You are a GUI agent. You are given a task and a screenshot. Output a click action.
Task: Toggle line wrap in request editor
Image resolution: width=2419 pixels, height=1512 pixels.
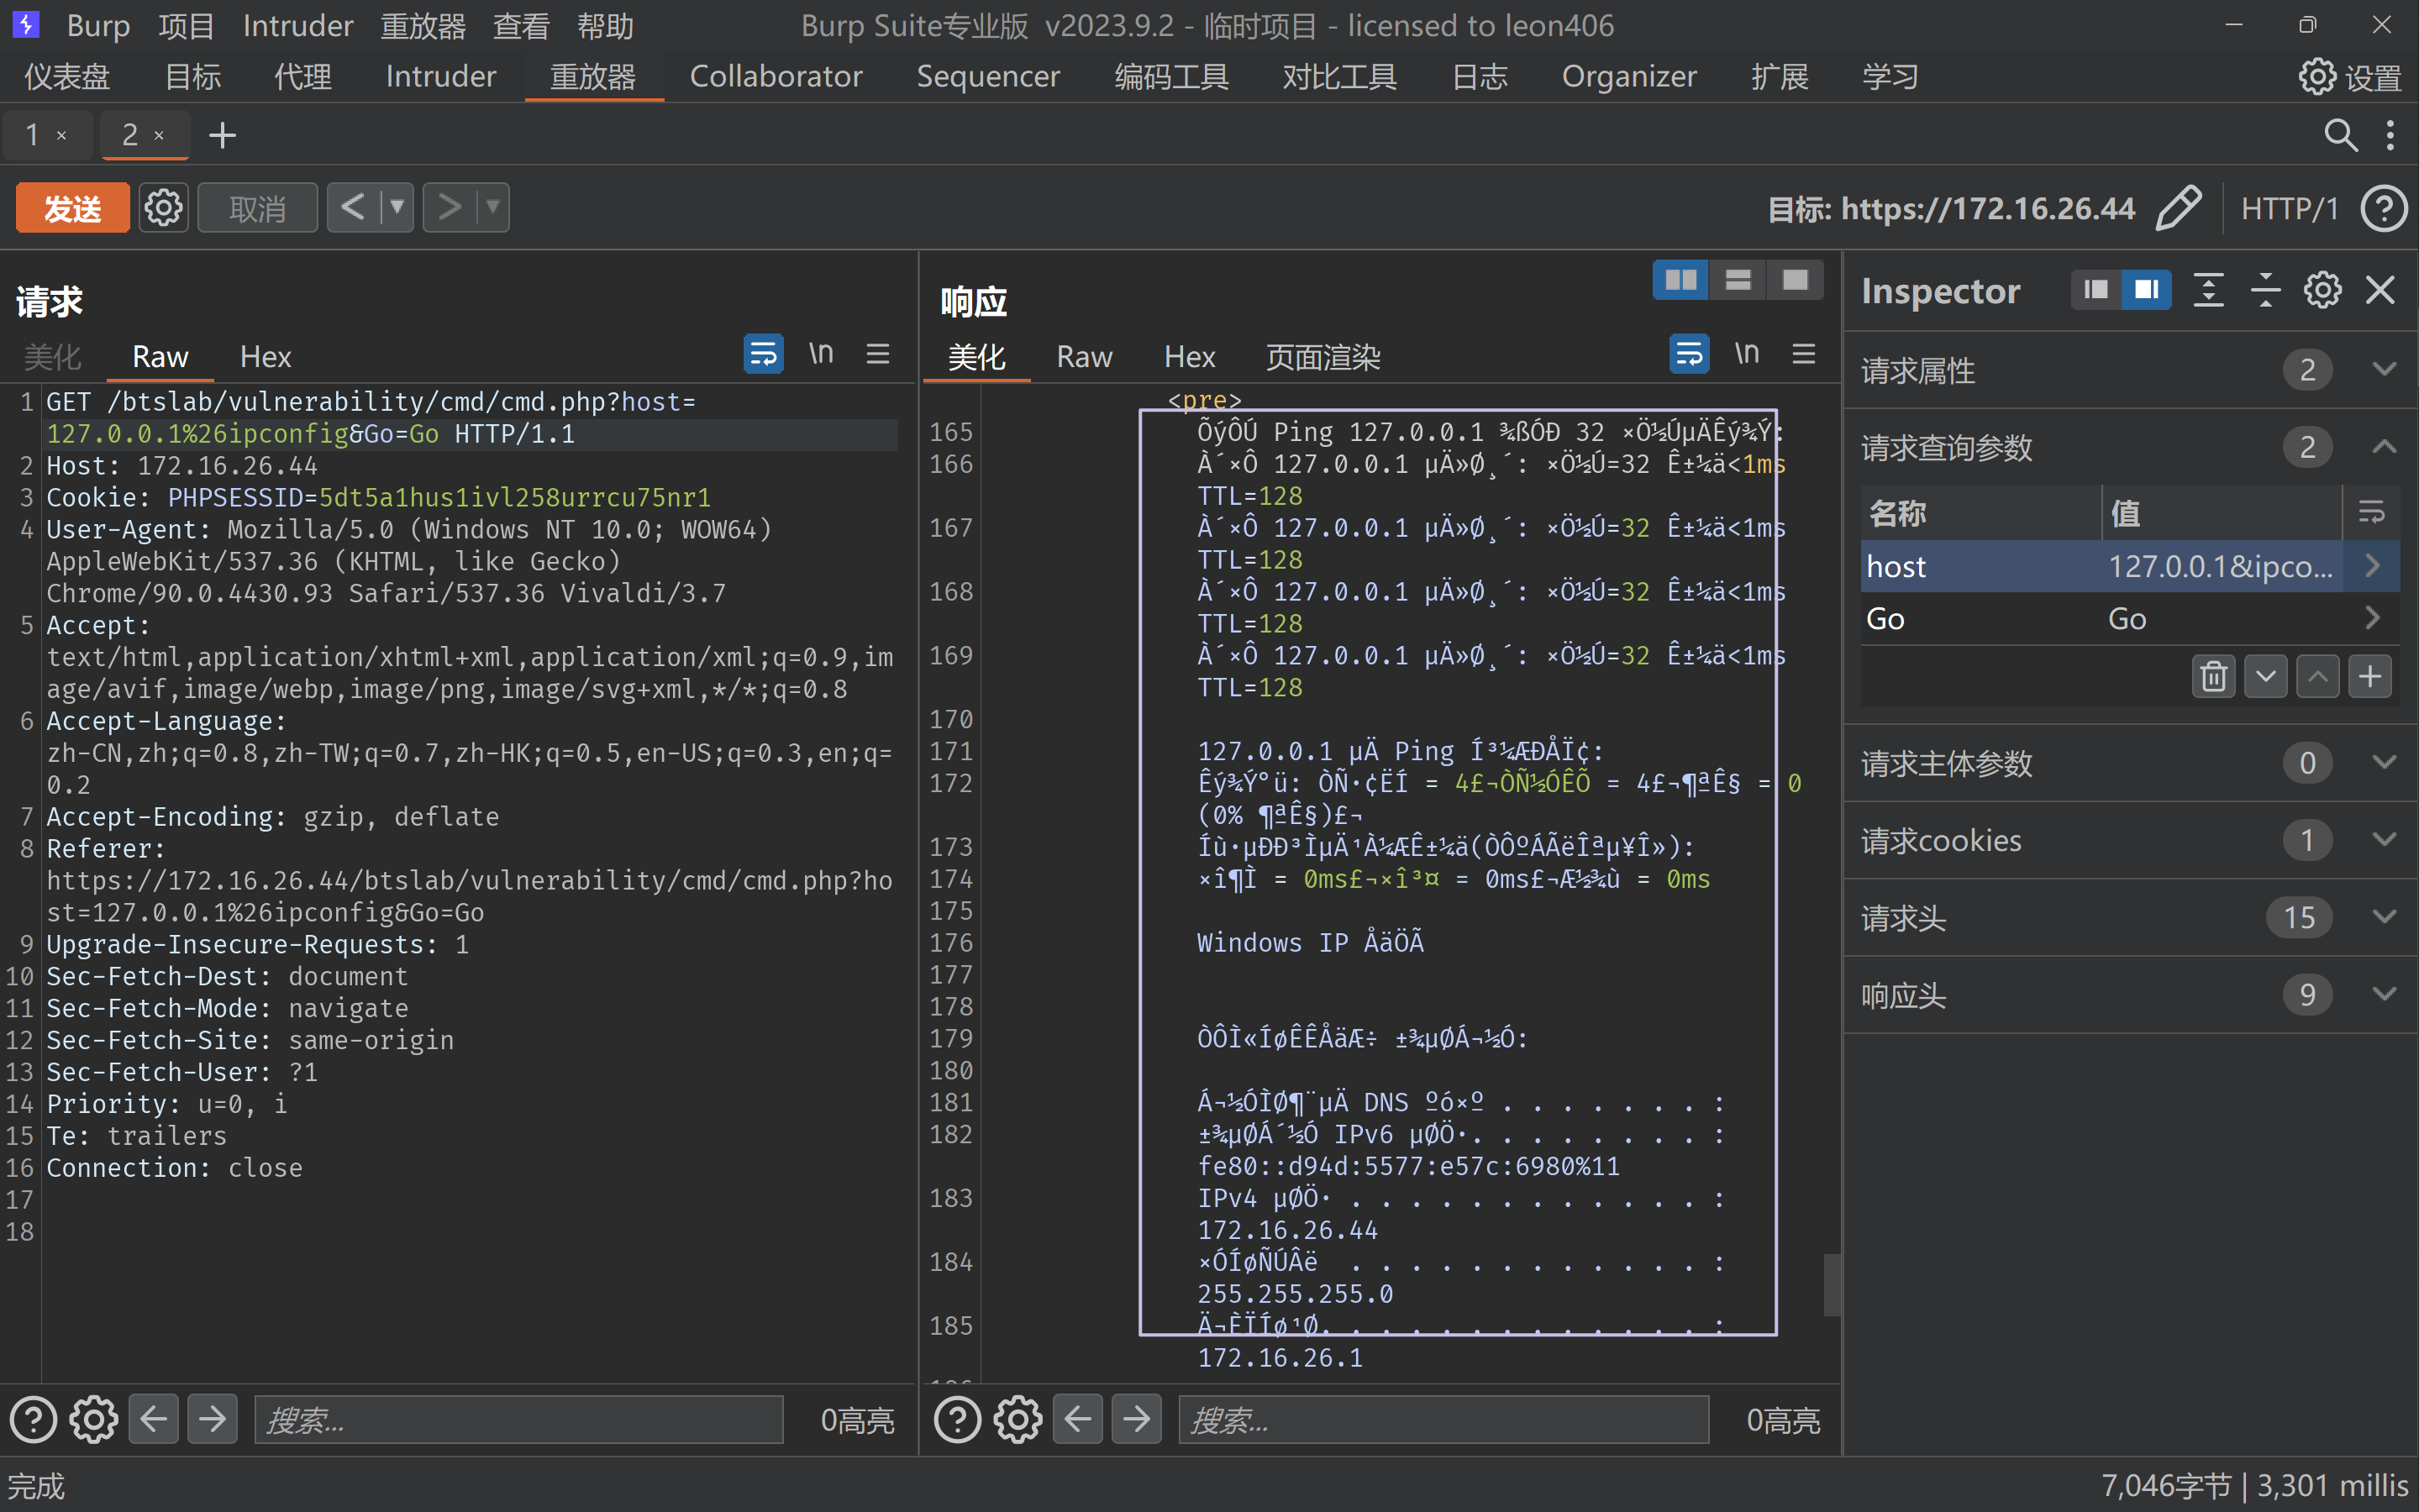point(763,354)
